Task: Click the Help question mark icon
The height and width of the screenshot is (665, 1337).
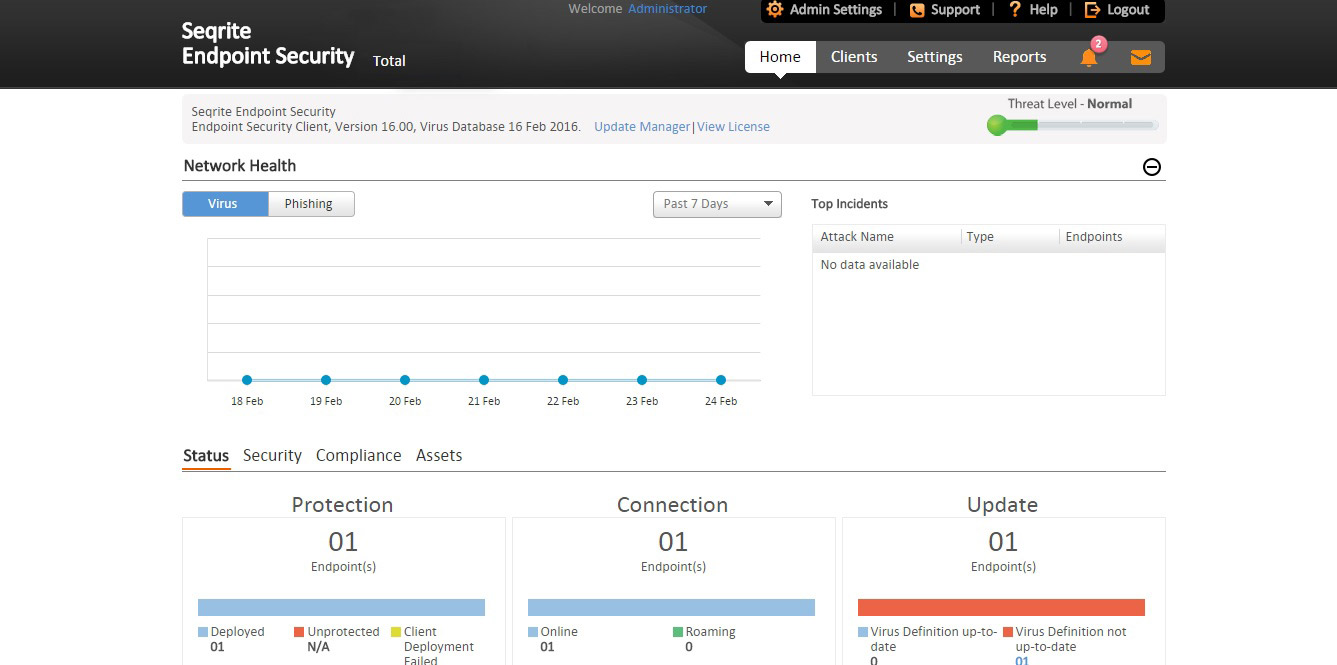Action: coord(1015,9)
